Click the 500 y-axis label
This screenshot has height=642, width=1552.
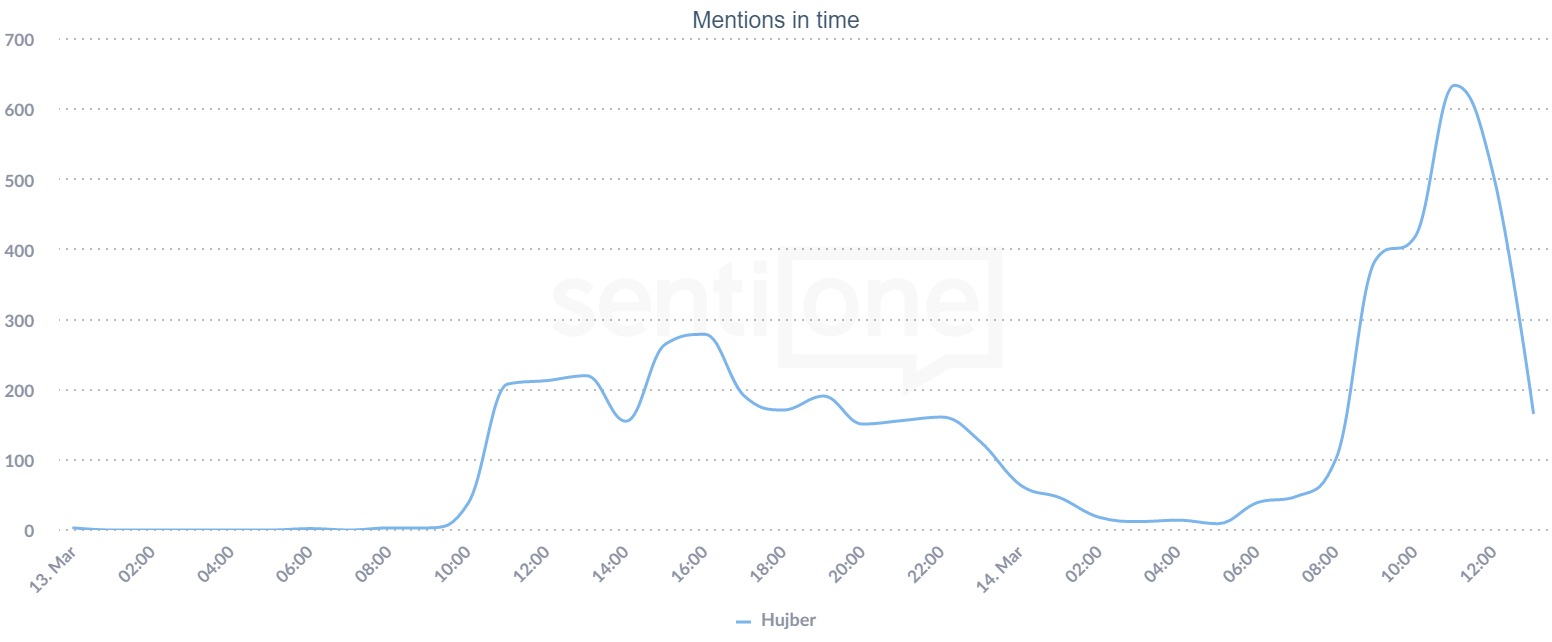pos(19,180)
